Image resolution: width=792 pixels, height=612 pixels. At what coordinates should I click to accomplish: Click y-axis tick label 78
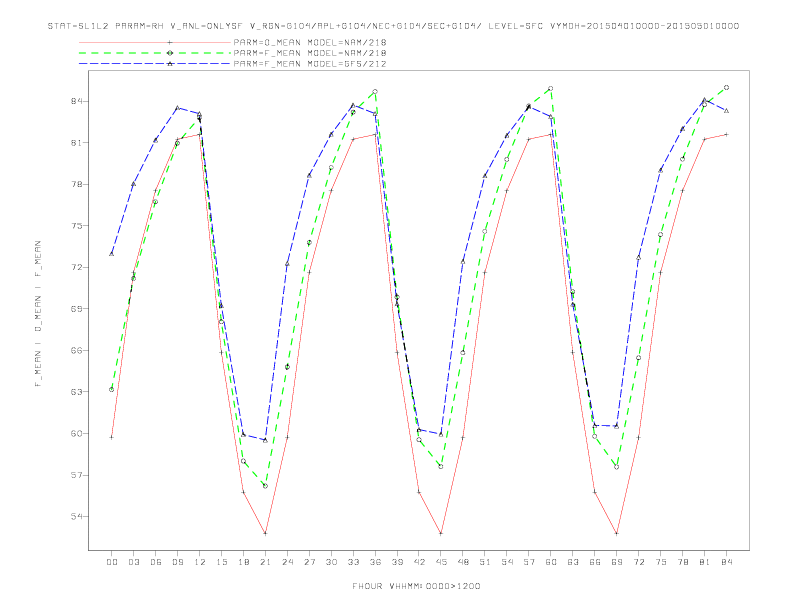(x=76, y=184)
